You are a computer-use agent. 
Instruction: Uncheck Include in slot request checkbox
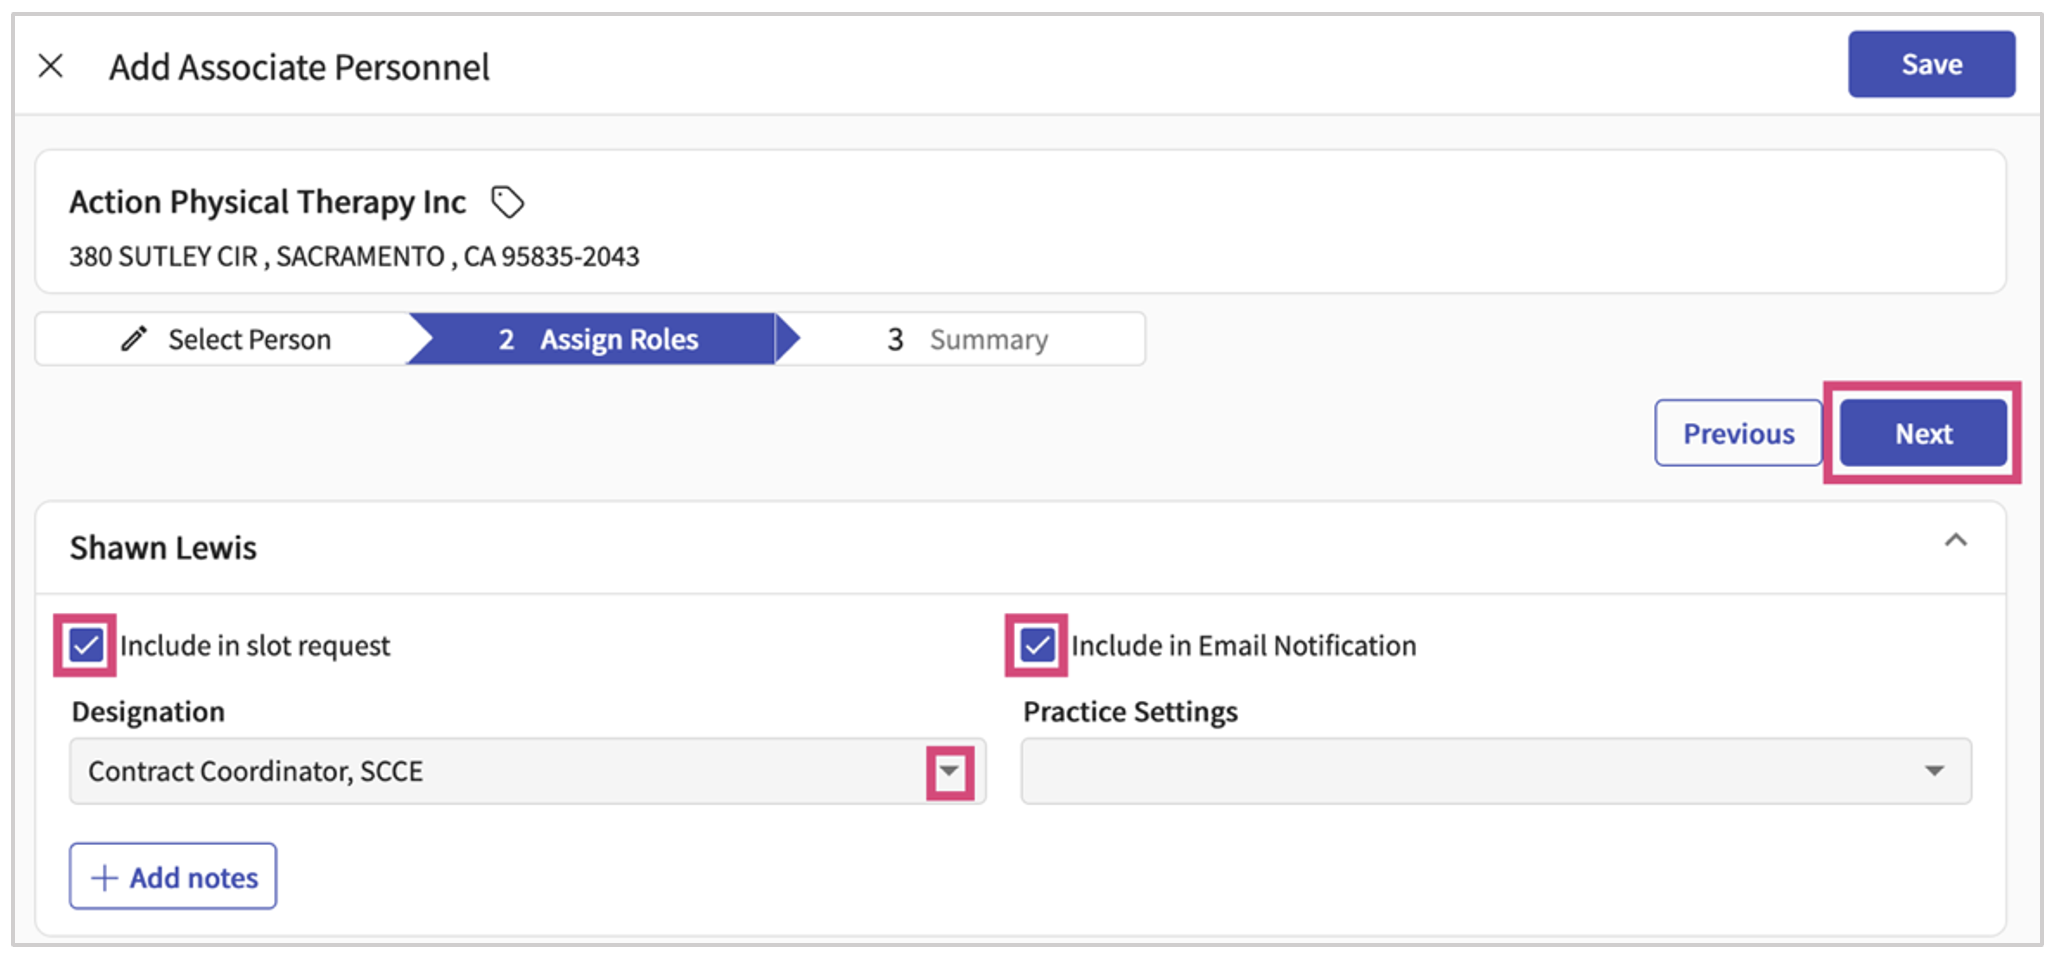click(86, 645)
